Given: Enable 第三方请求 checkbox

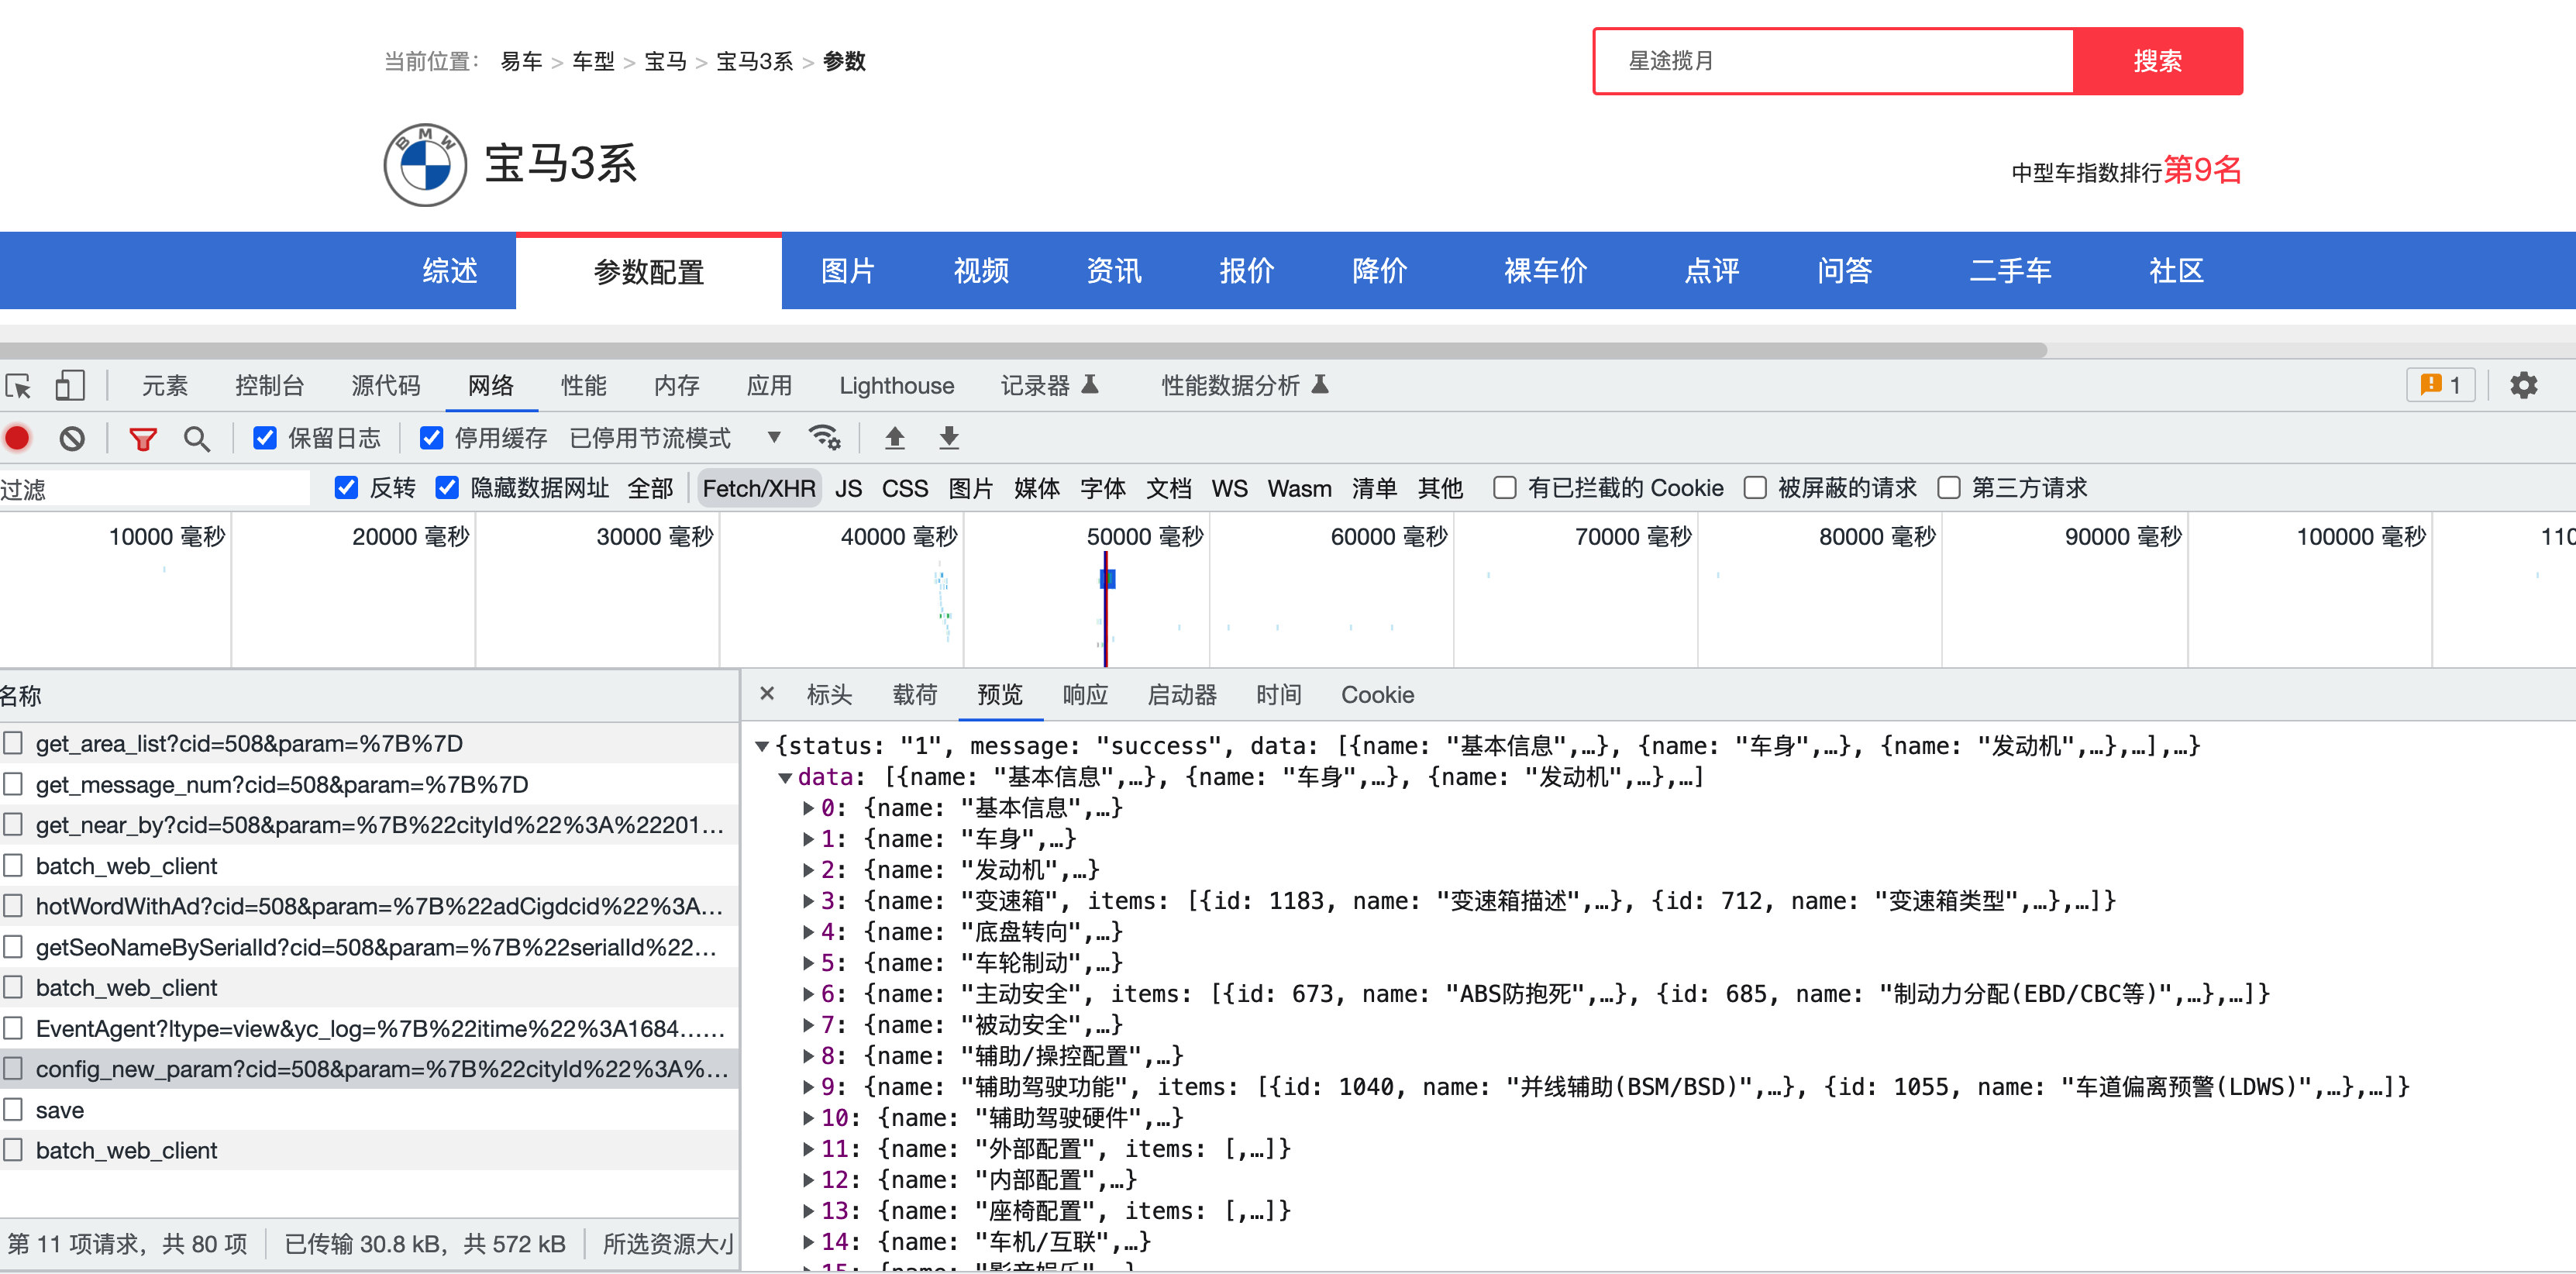Looking at the screenshot, I should tap(1948, 487).
